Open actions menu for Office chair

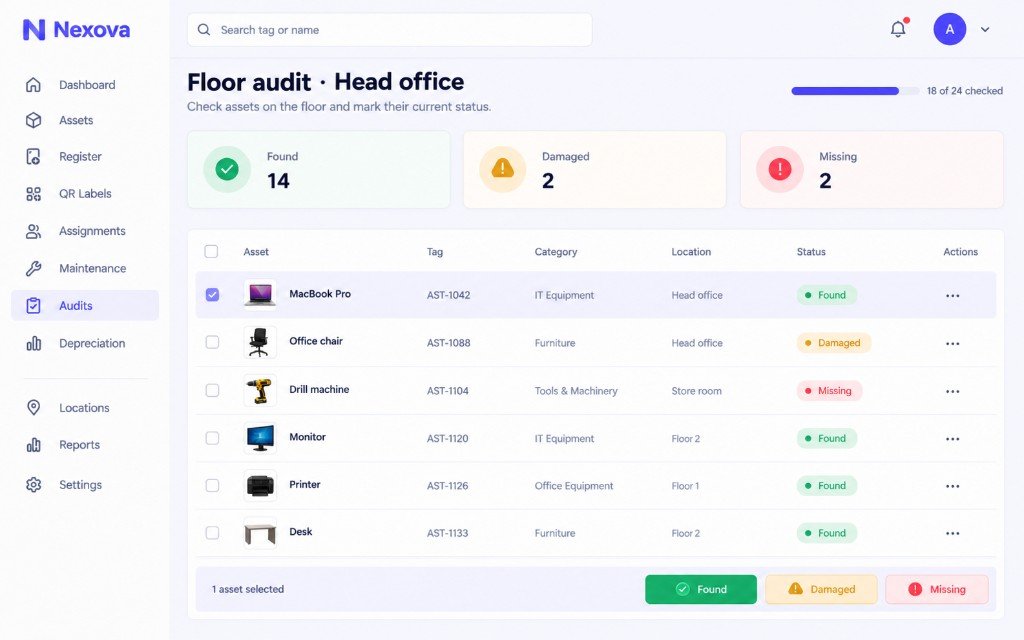pos(952,344)
